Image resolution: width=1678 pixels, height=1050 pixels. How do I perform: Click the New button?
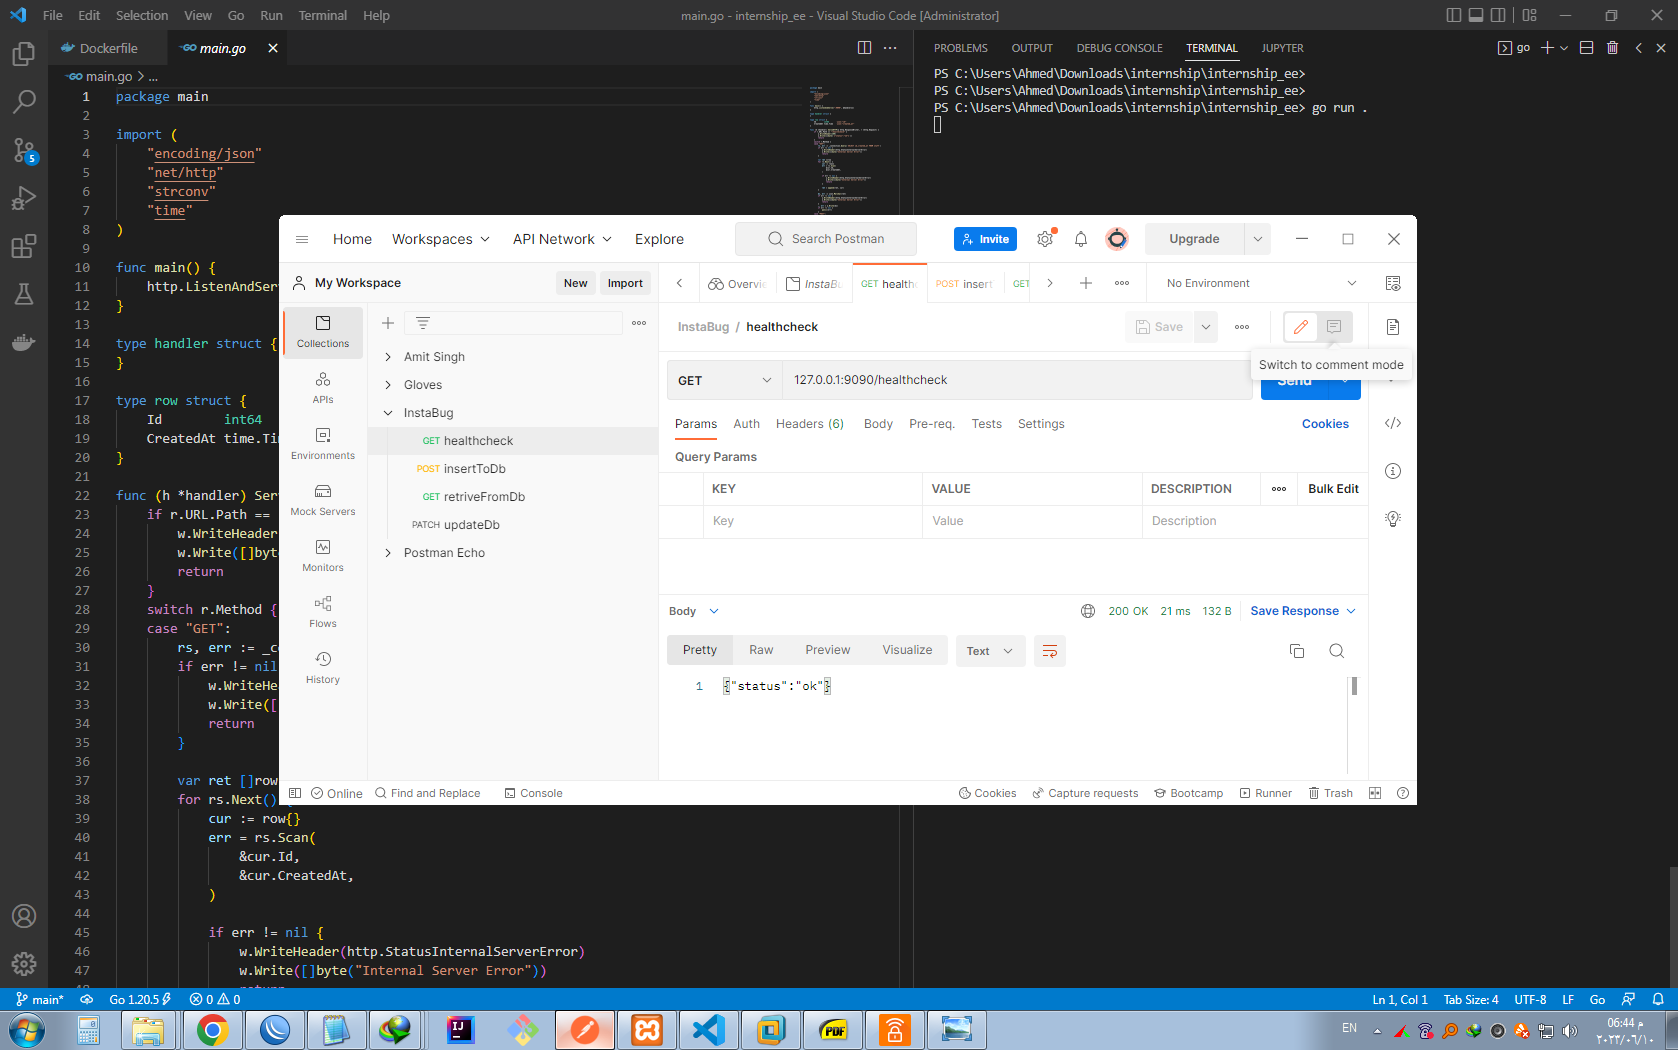[575, 283]
